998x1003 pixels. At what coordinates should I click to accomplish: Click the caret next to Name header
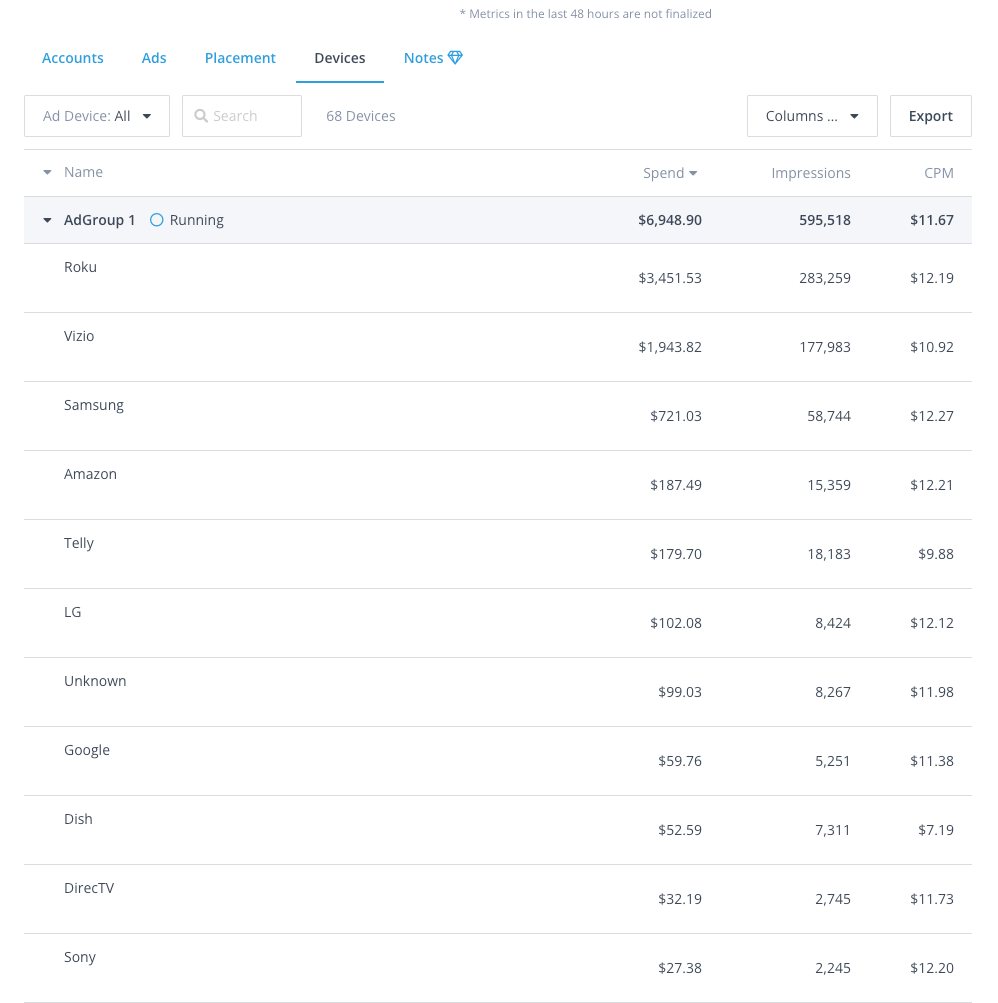(47, 173)
